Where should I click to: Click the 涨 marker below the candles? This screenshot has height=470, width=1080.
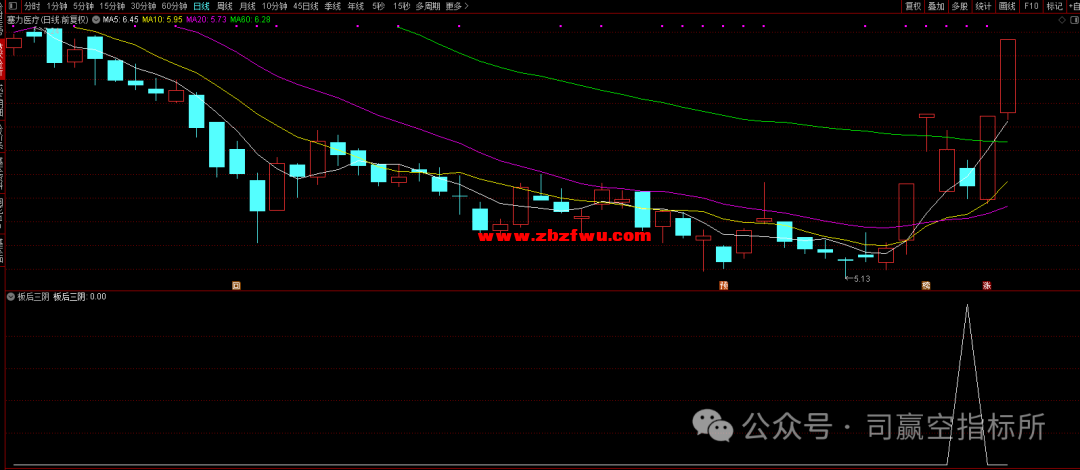click(986, 285)
